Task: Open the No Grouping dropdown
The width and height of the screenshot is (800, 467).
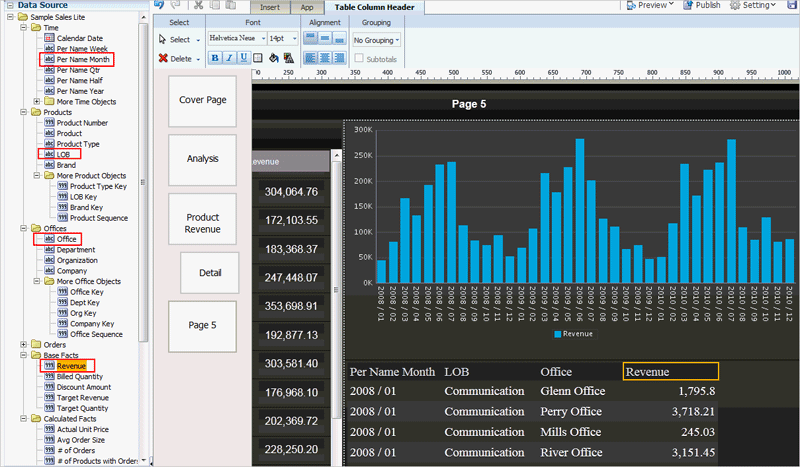Action: point(376,40)
